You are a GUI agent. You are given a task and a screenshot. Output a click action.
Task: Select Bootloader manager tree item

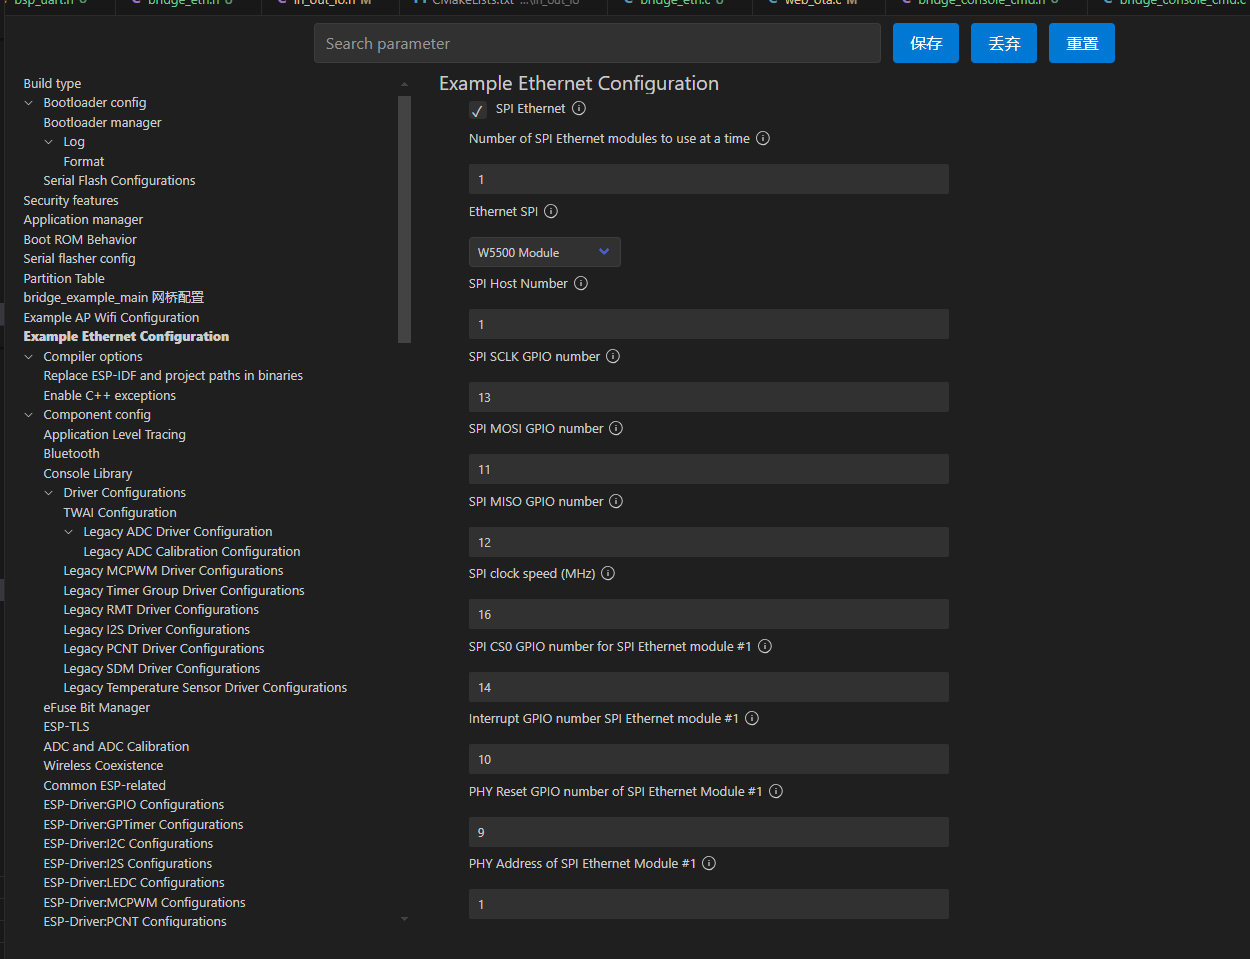tap(102, 123)
